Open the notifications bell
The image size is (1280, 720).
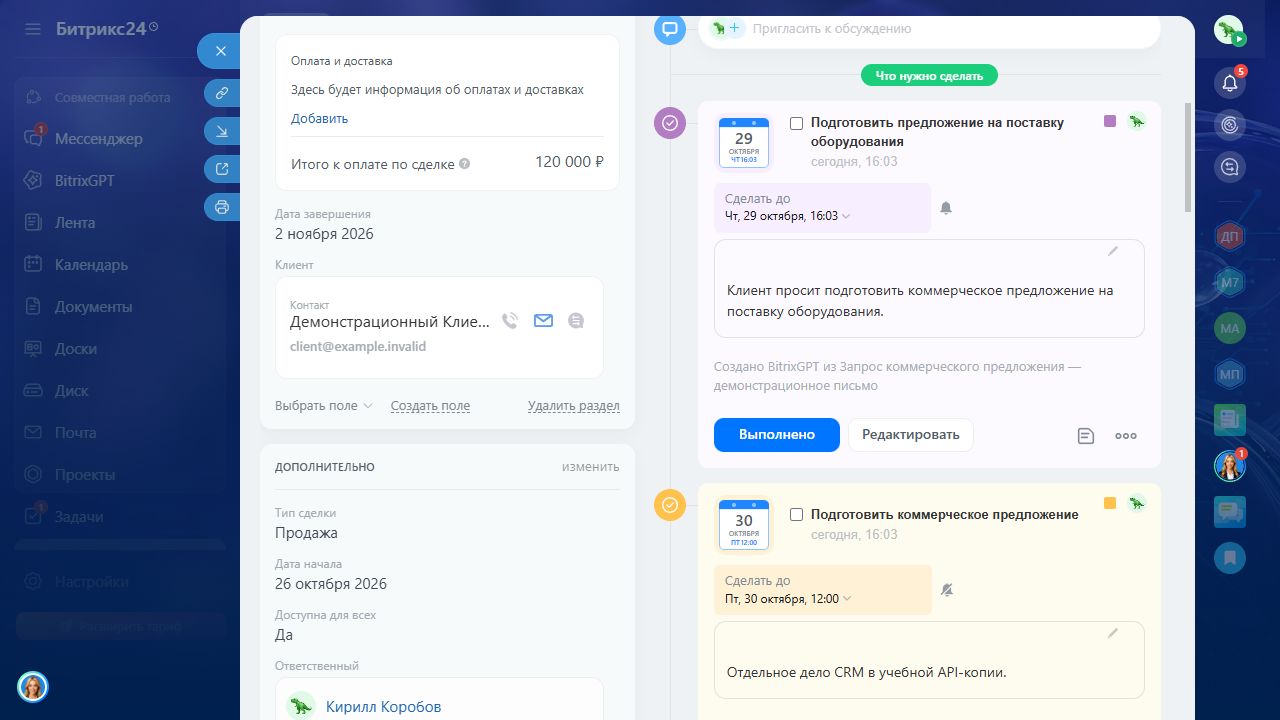tap(1230, 83)
